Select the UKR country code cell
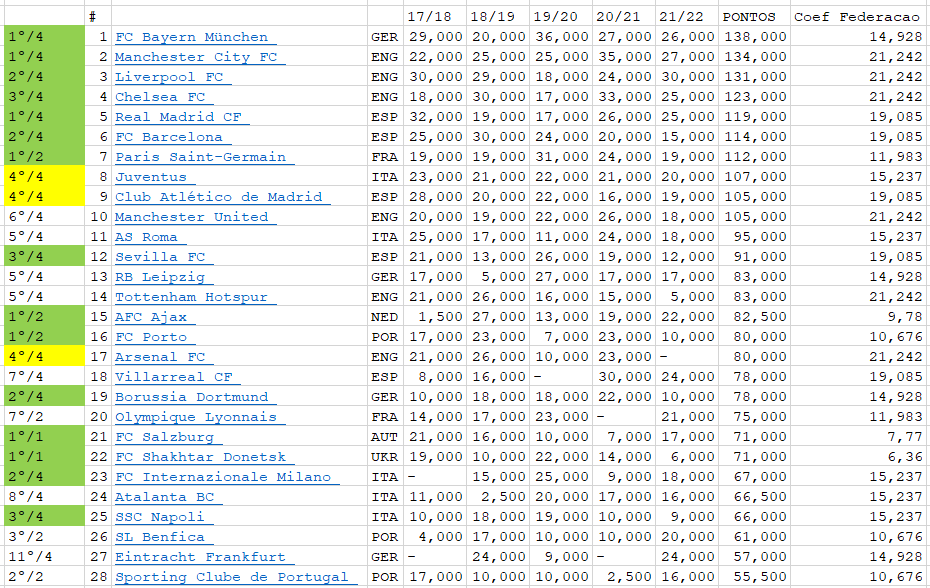Screen dimensions: 930x588 [x=385, y=457]
